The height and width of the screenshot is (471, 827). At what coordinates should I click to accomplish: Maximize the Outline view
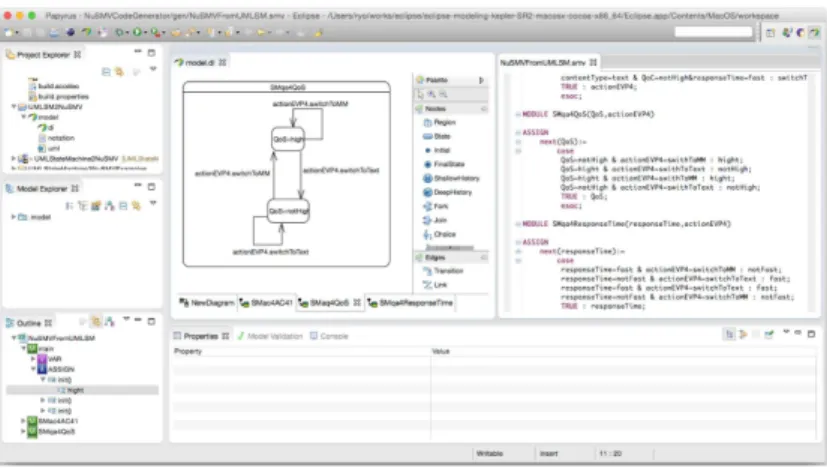pos(151,321)
